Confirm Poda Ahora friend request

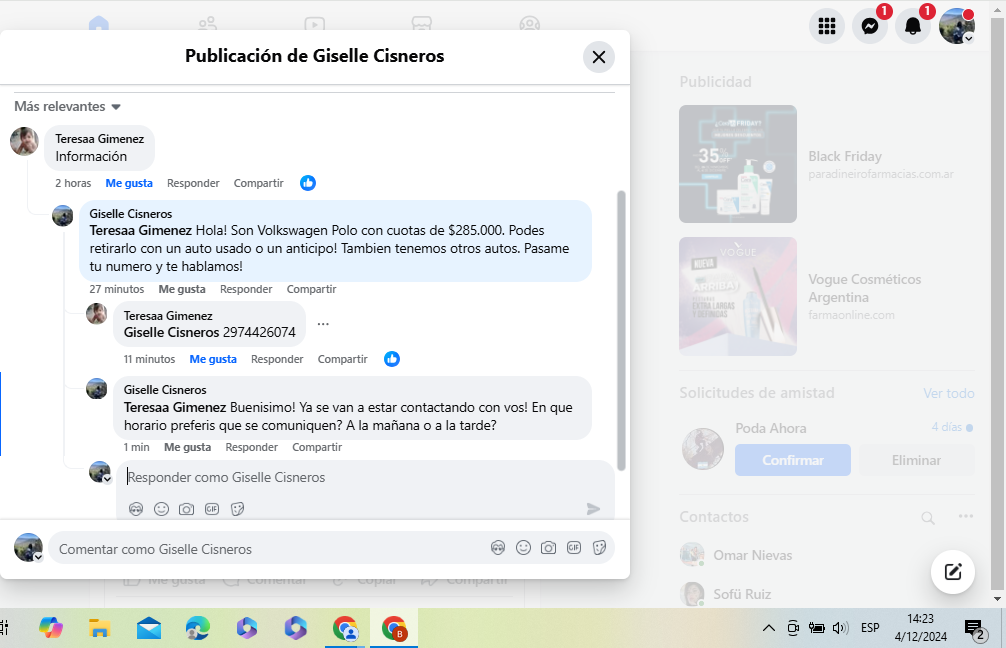tap(792, 460)
